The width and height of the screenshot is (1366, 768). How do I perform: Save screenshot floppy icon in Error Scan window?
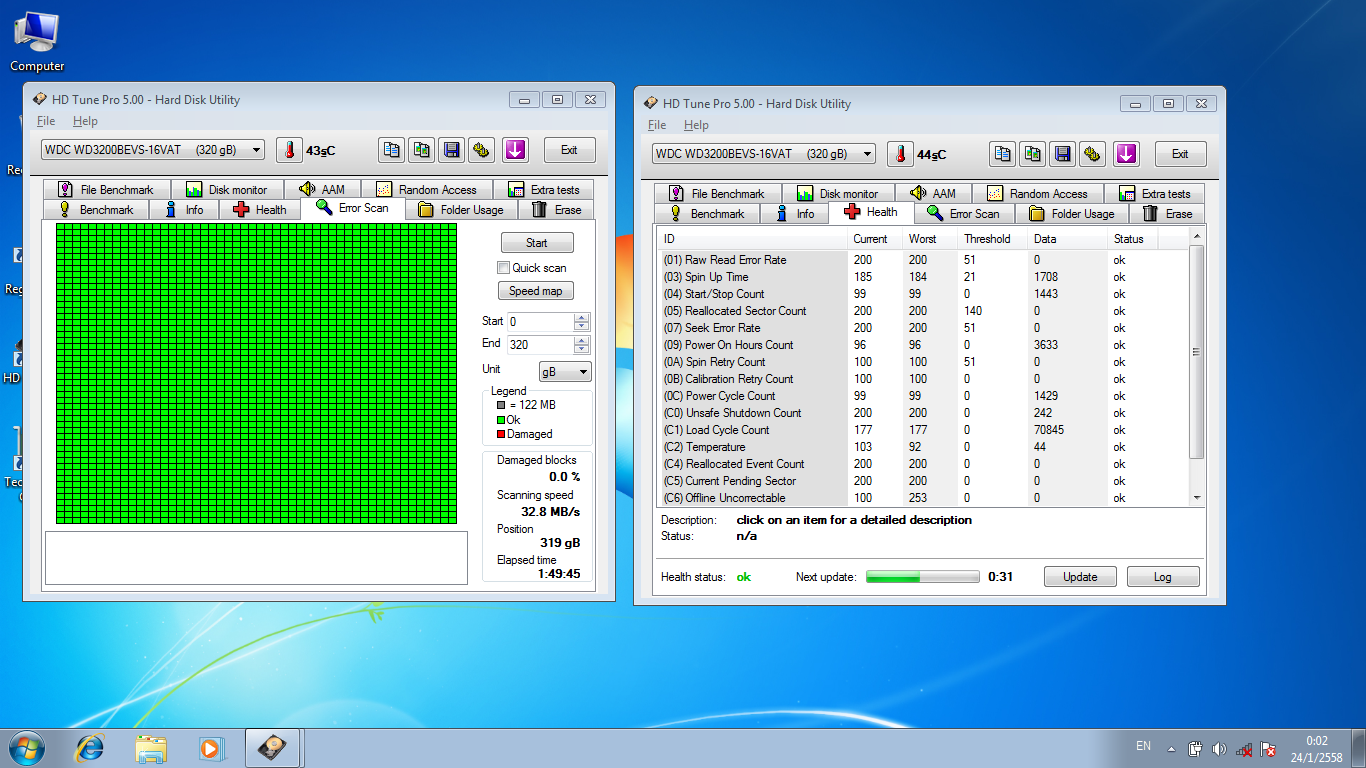452,150
